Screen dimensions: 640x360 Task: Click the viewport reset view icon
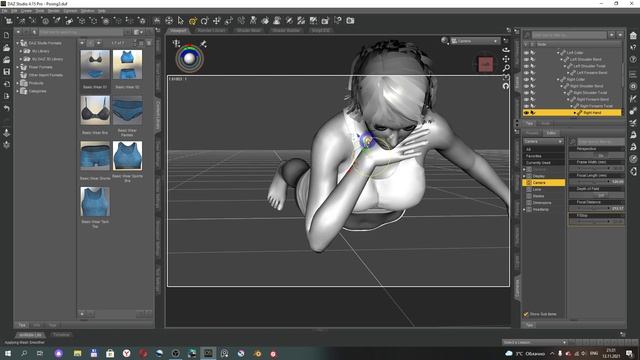(506, 86)
